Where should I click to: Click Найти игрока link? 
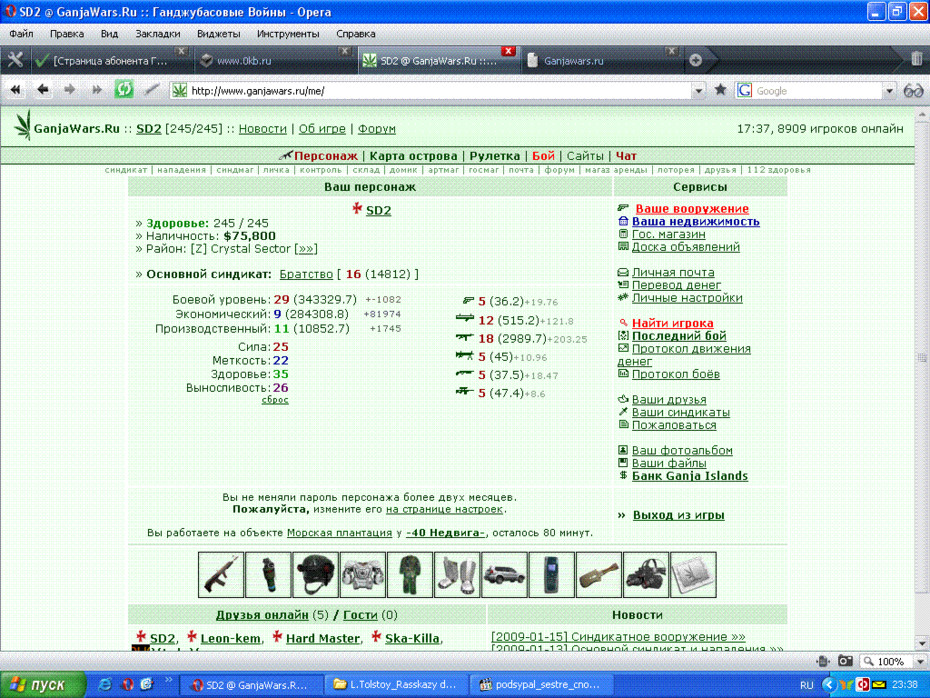(673, 323)
